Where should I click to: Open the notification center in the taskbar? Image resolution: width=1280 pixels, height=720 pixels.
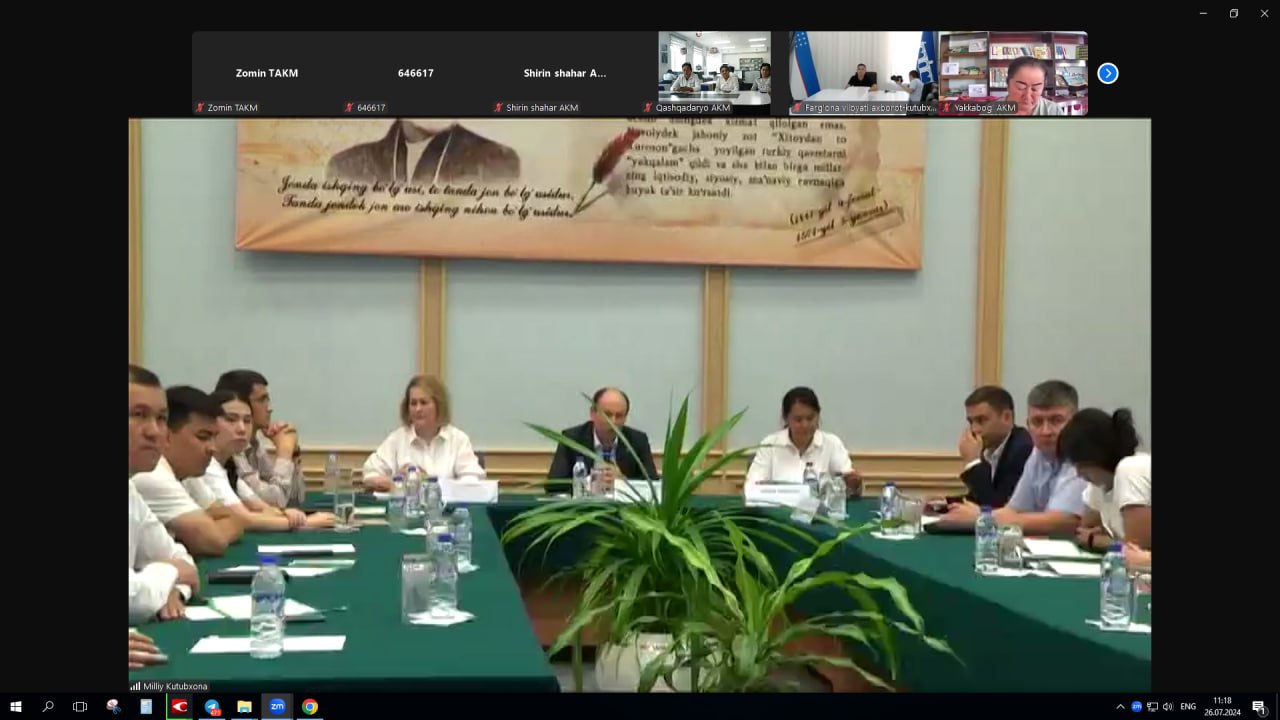click(x=1259, y=706)
